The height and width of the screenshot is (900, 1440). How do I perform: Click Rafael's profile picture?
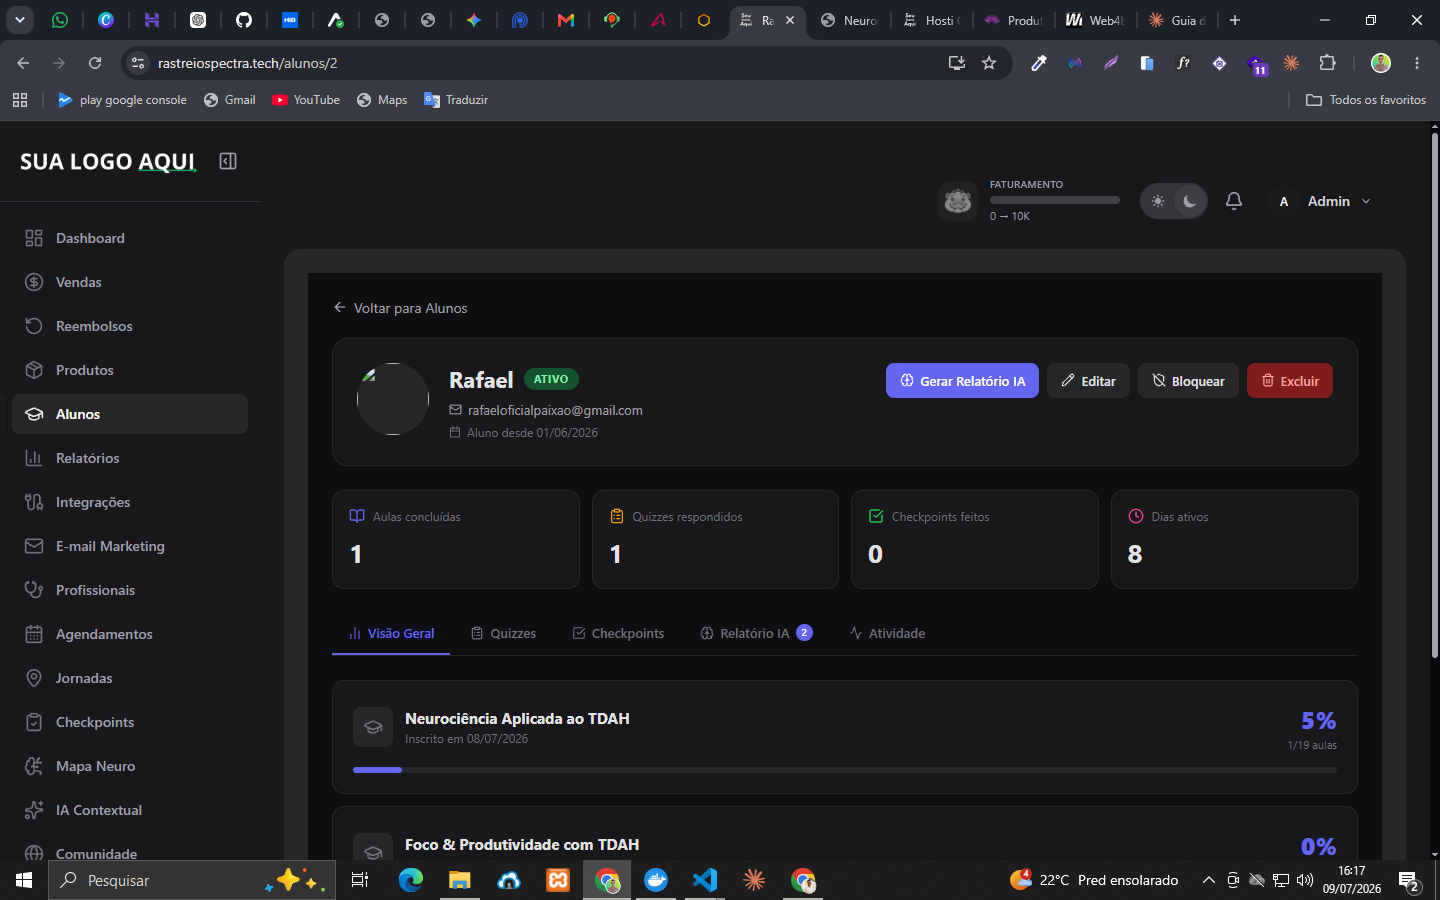(393, 399)
